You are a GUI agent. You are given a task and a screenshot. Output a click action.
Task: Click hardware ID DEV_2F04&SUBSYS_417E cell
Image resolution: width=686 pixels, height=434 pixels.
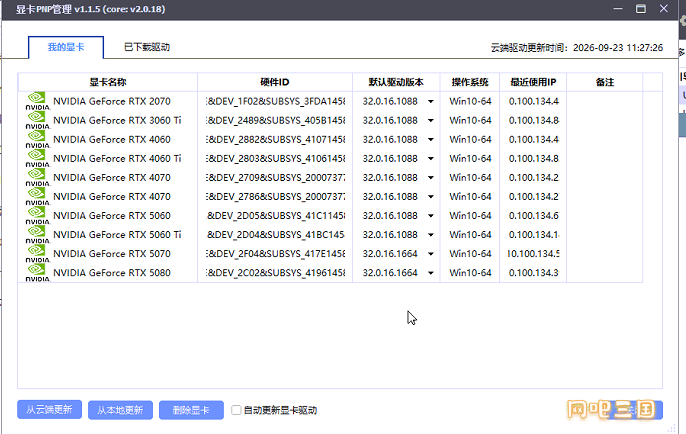(x=275, y=254)
